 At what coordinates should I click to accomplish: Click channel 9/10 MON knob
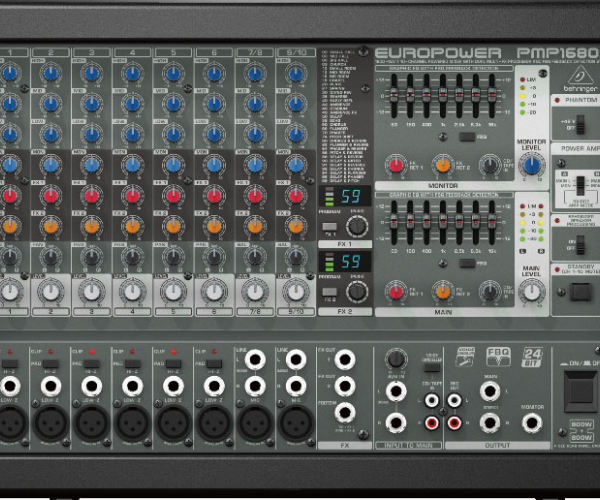pos(296,165)
